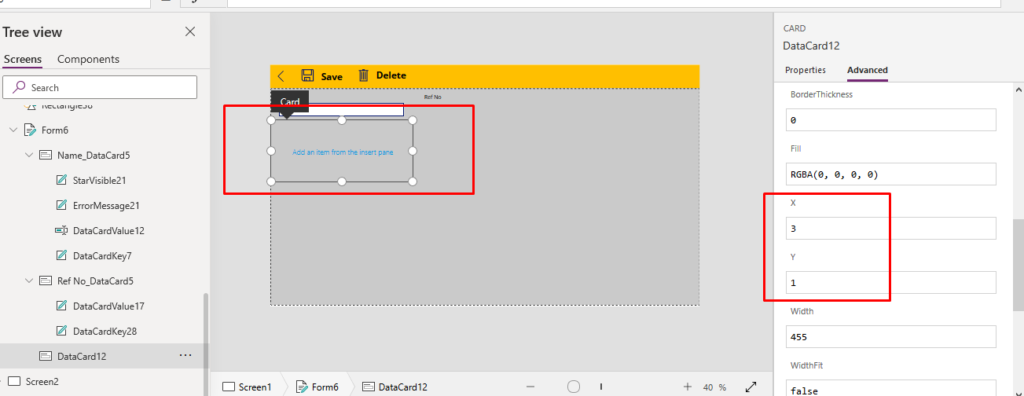The height and width of the screenshot is (396, 1024).
Task: Zoom out with the minus button
Action: pos(531,387)
